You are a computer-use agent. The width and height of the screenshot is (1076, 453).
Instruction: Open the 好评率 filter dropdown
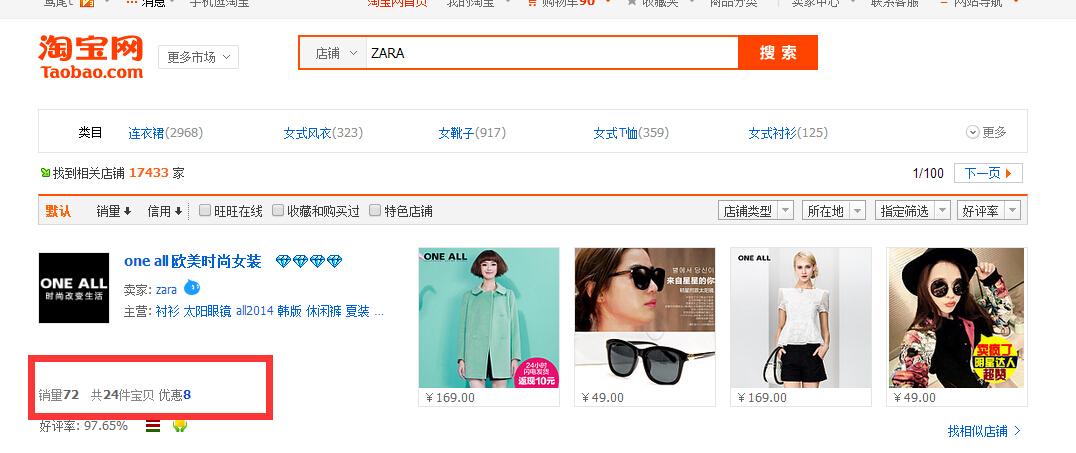pyautogui.click(x=988, y=211)
